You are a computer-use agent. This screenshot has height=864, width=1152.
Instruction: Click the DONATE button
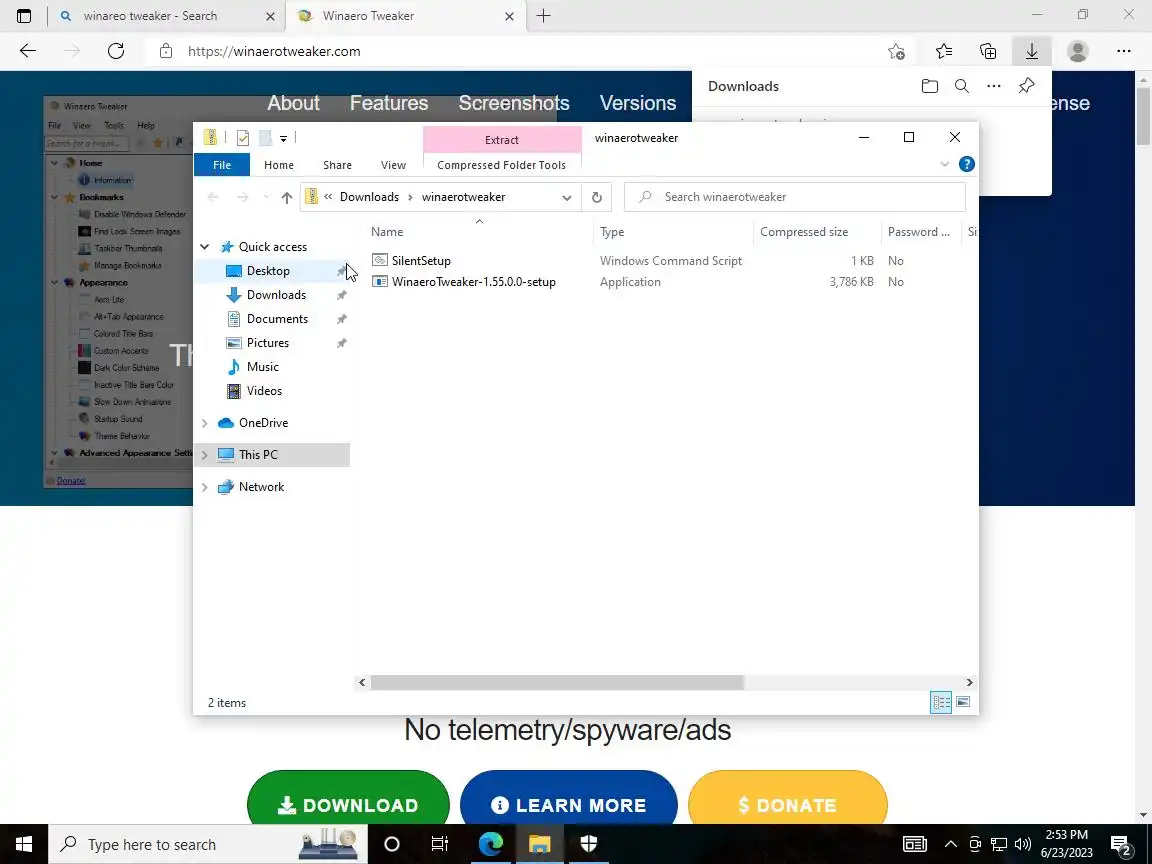point(788,804)
